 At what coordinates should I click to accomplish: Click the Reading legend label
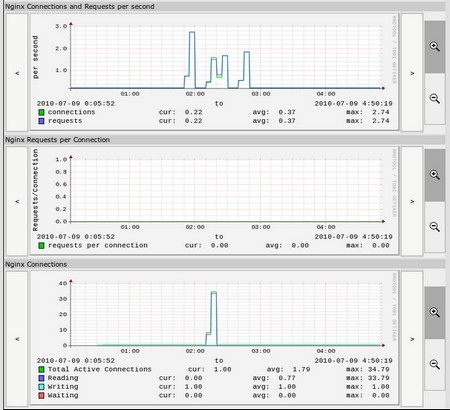pyautogui.click(x=63, y=378)
